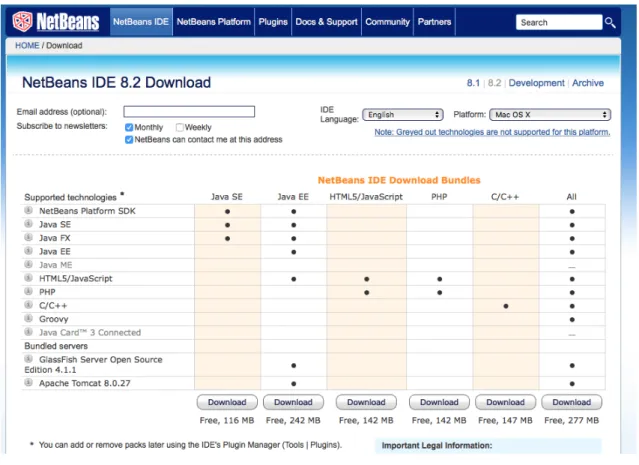
Task: Open the Archive link
Action: [x=588, y=83]
